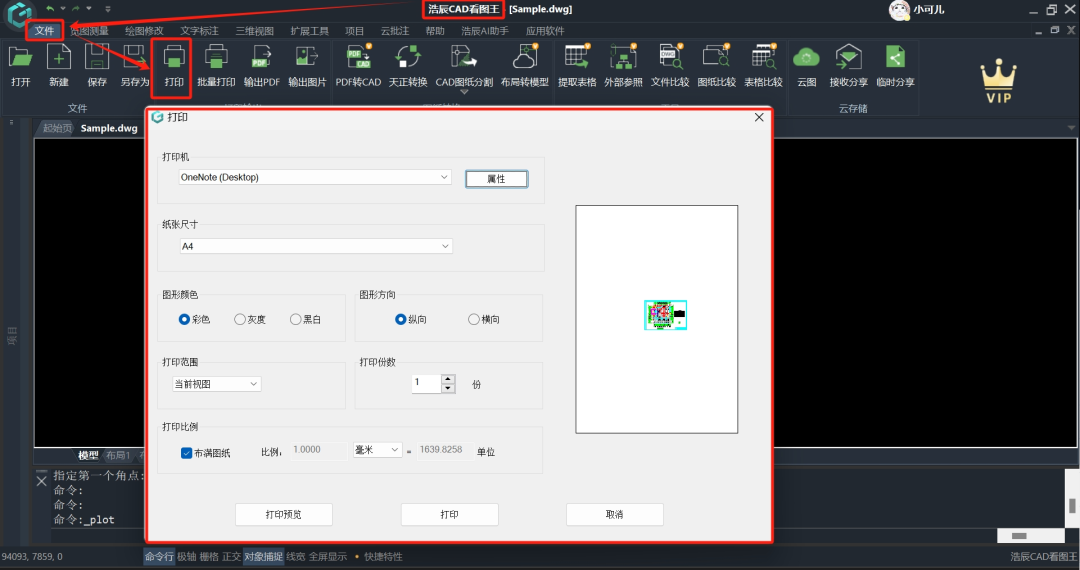
Task: Click the VIP crown icon
Action: point(999,81)
